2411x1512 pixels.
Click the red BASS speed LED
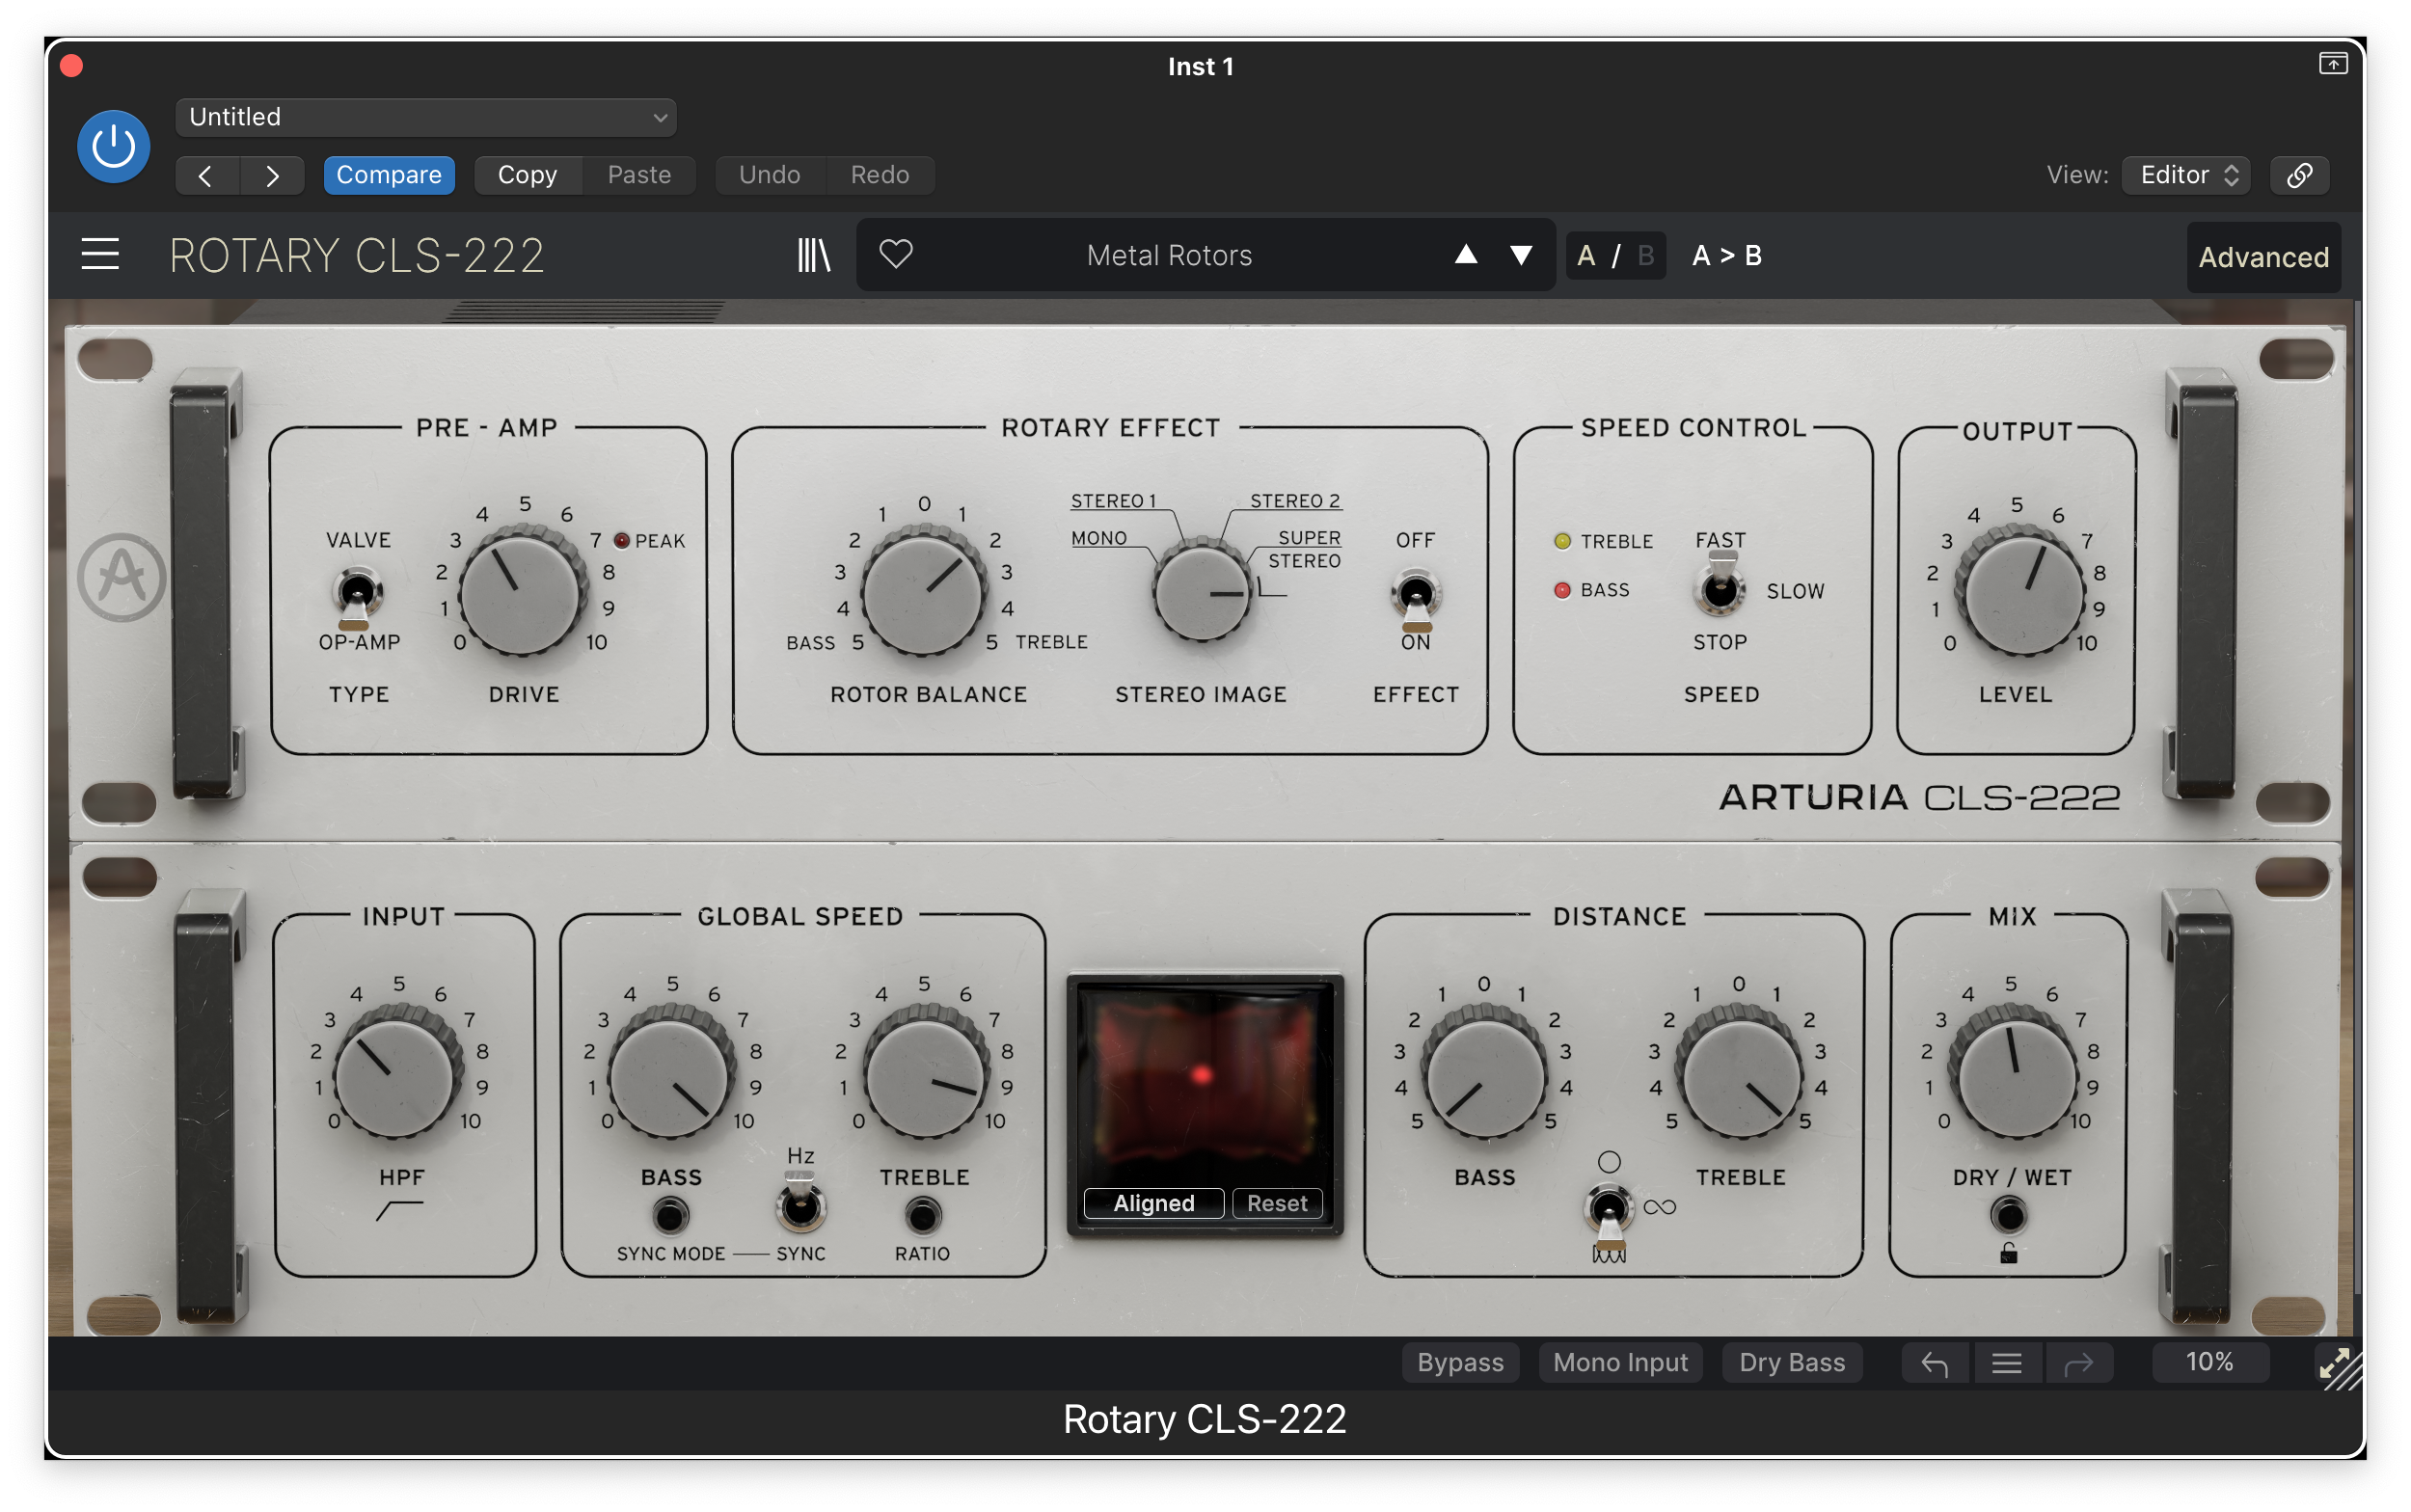(1562, 590)
